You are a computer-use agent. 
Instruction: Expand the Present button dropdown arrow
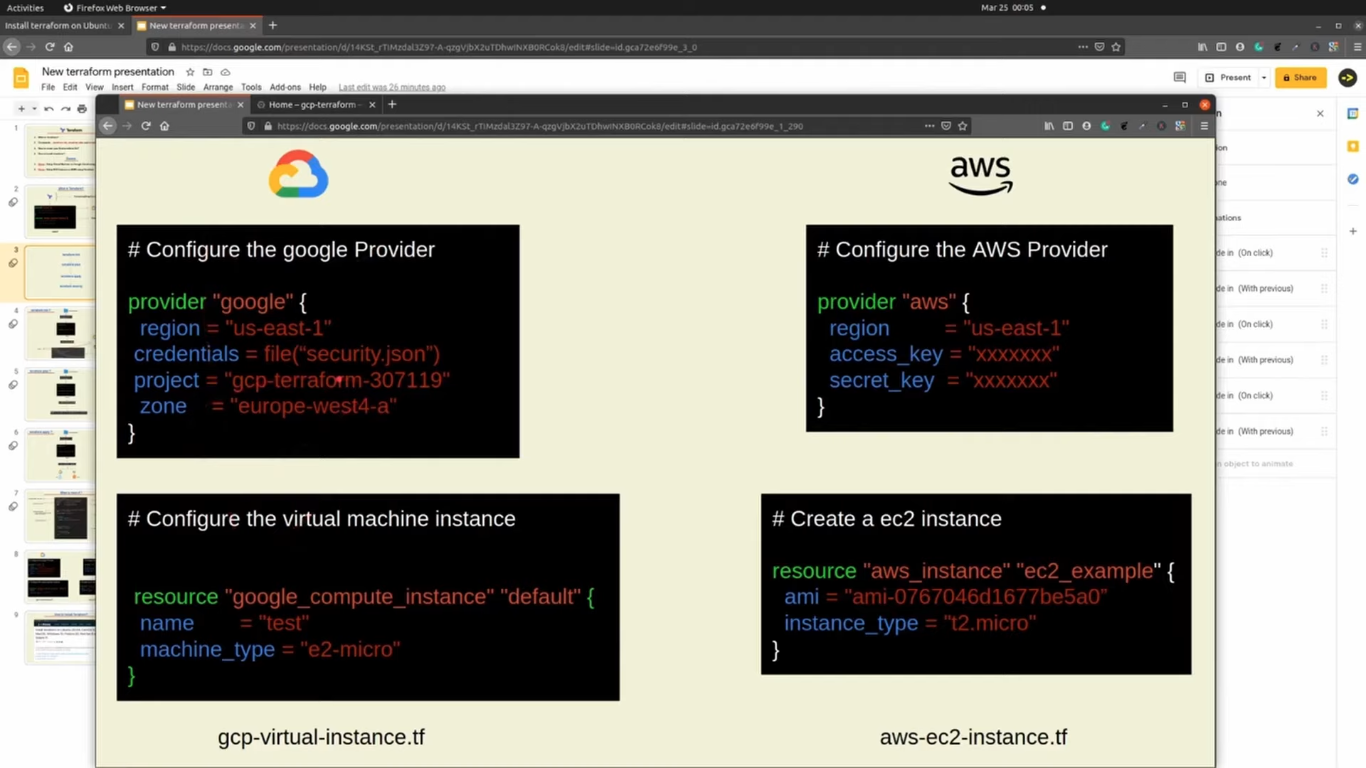coord(1263,77)
